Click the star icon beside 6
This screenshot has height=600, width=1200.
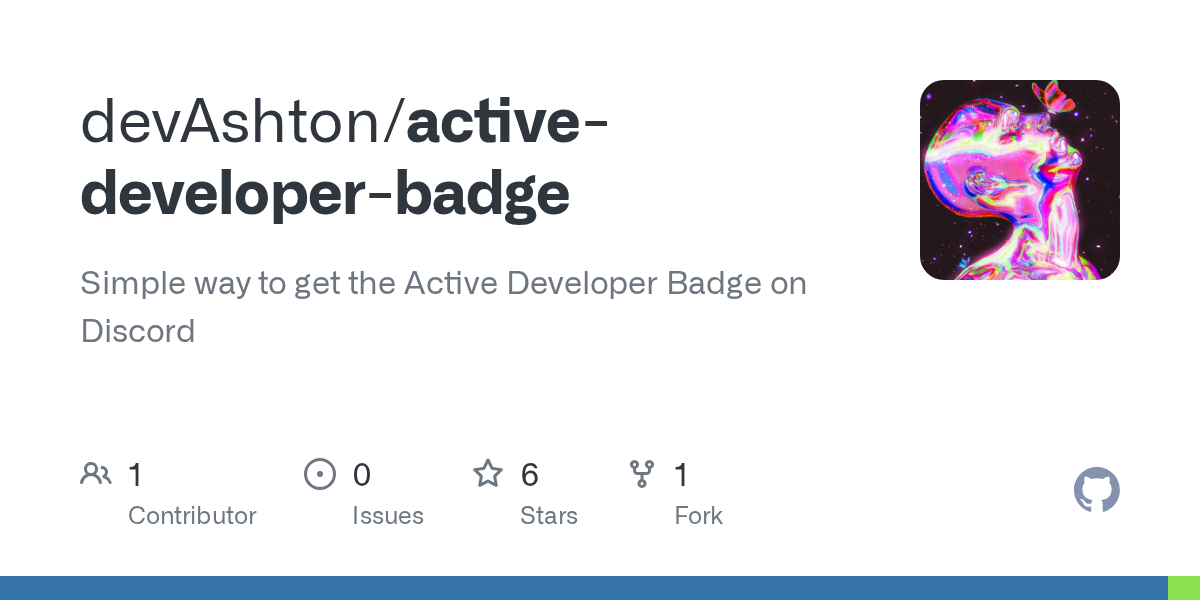(x=488, y=473)
